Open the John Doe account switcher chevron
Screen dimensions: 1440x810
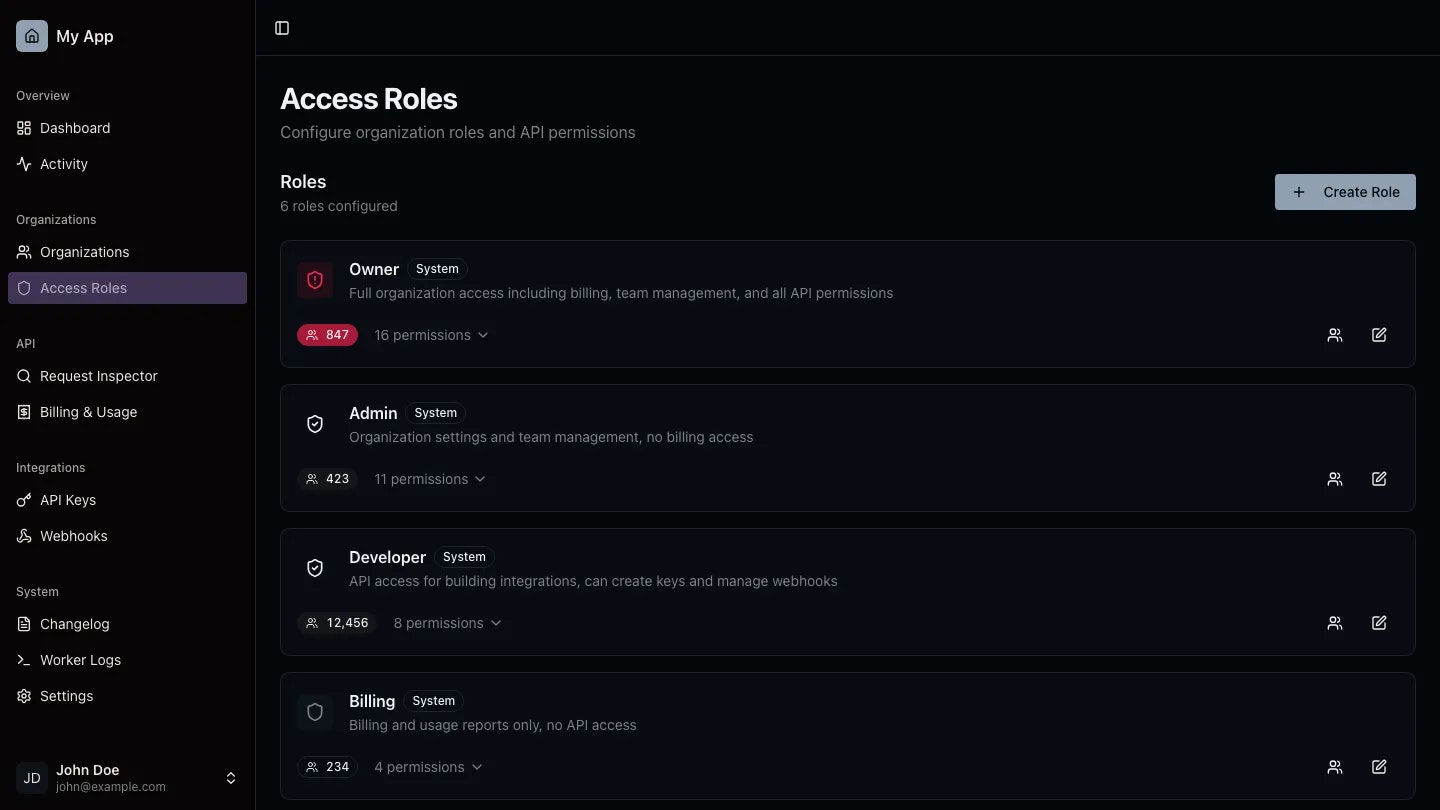click(x=230, y=778)
